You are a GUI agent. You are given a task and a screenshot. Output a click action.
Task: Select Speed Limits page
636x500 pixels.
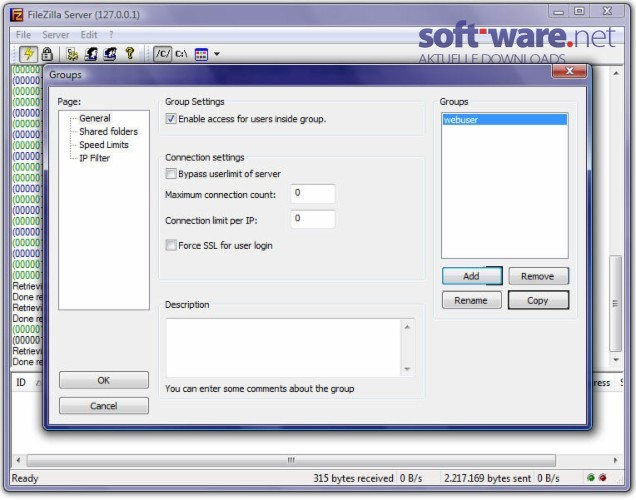coord(104,145)
